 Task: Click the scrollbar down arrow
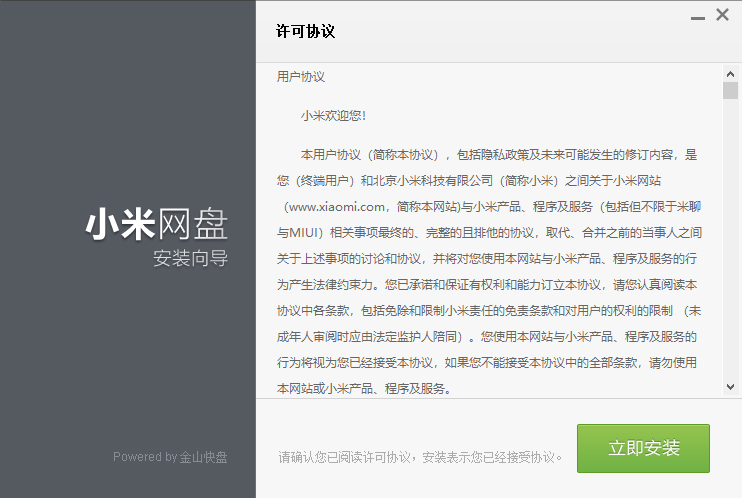pyautogui.click(x=730, y=387)
